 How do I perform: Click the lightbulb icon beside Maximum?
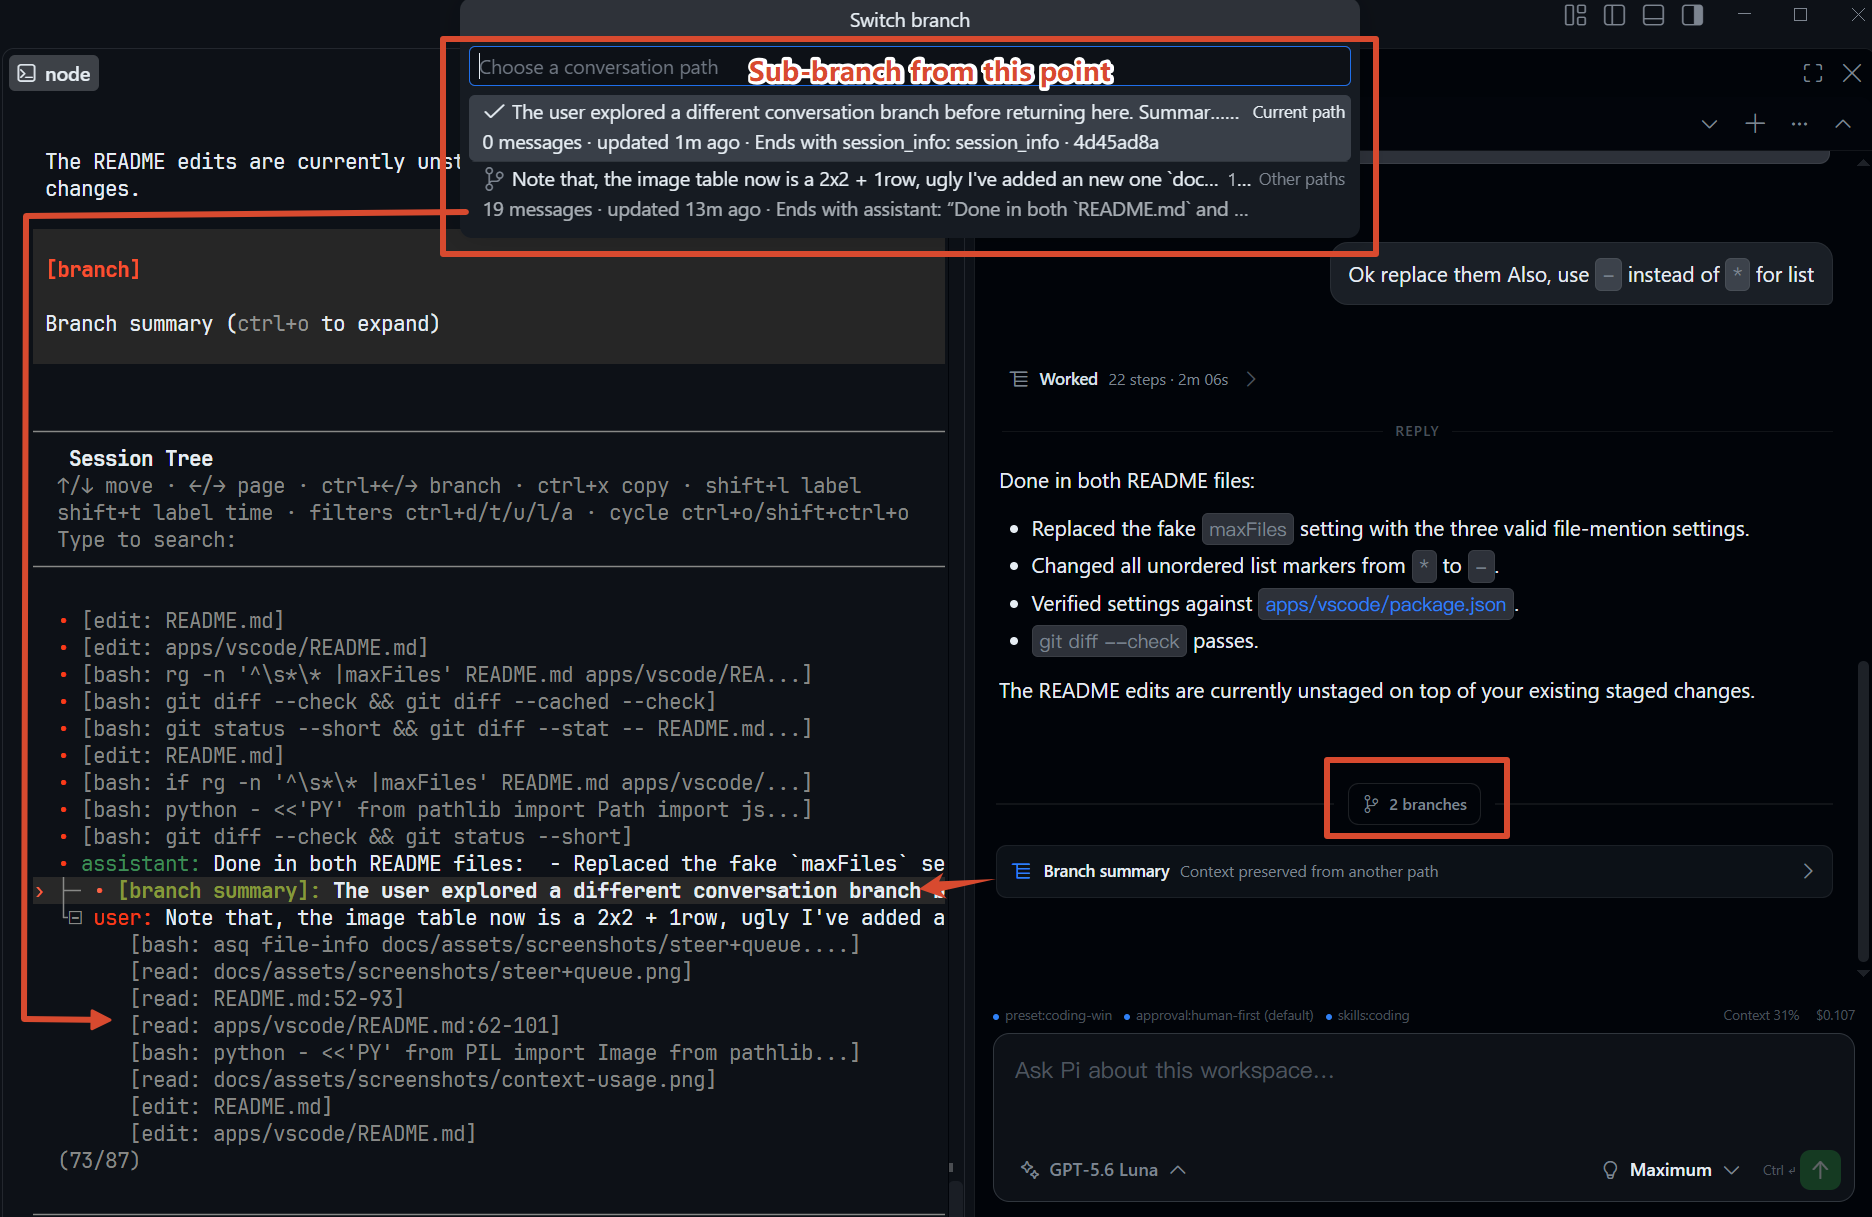1610,1170
